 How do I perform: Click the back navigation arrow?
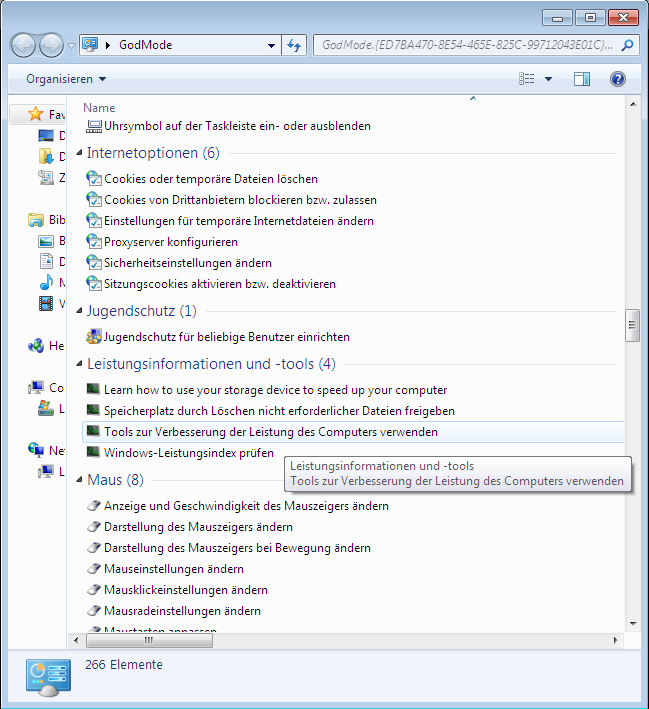click(x=24, y=46)
